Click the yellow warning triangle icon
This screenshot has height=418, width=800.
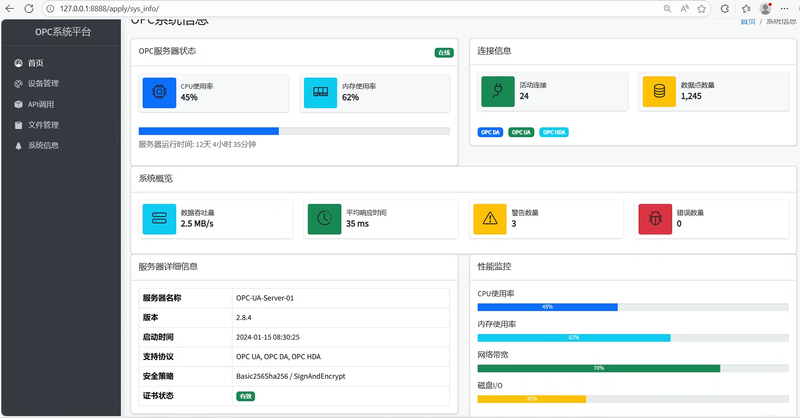coord(489,218)
